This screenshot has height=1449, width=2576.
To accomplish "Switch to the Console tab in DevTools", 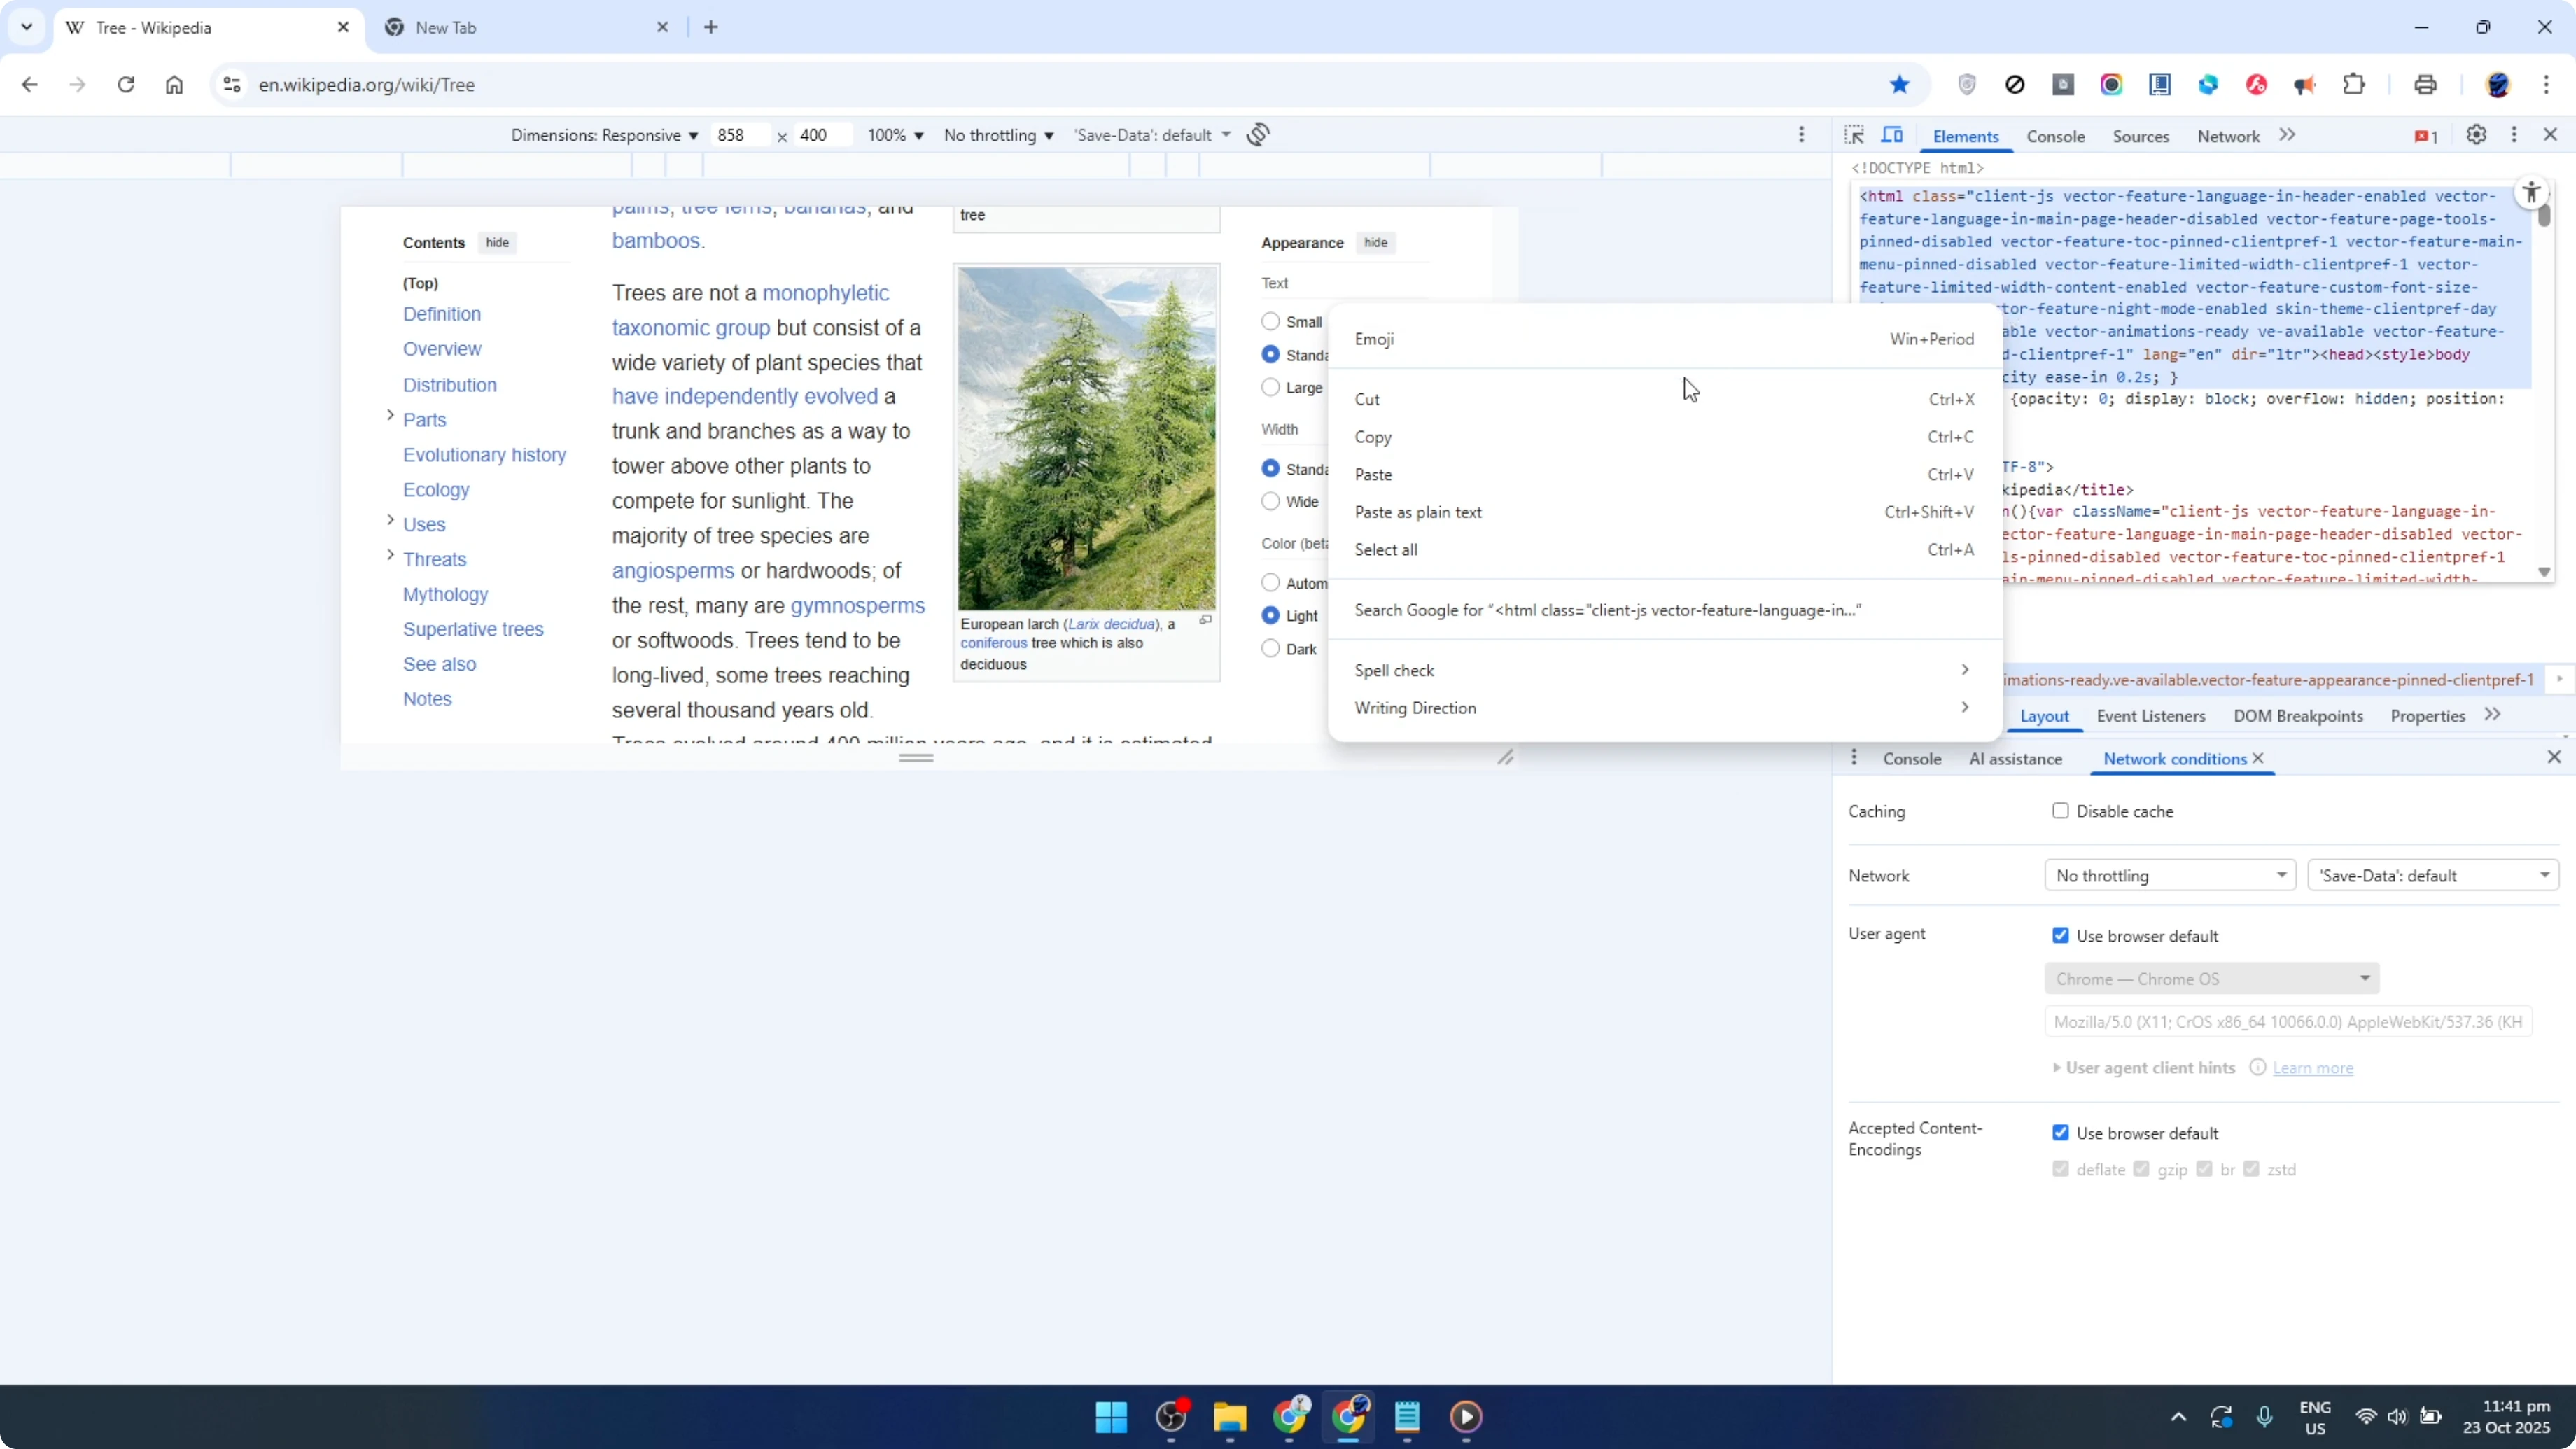I will 2056,136.
